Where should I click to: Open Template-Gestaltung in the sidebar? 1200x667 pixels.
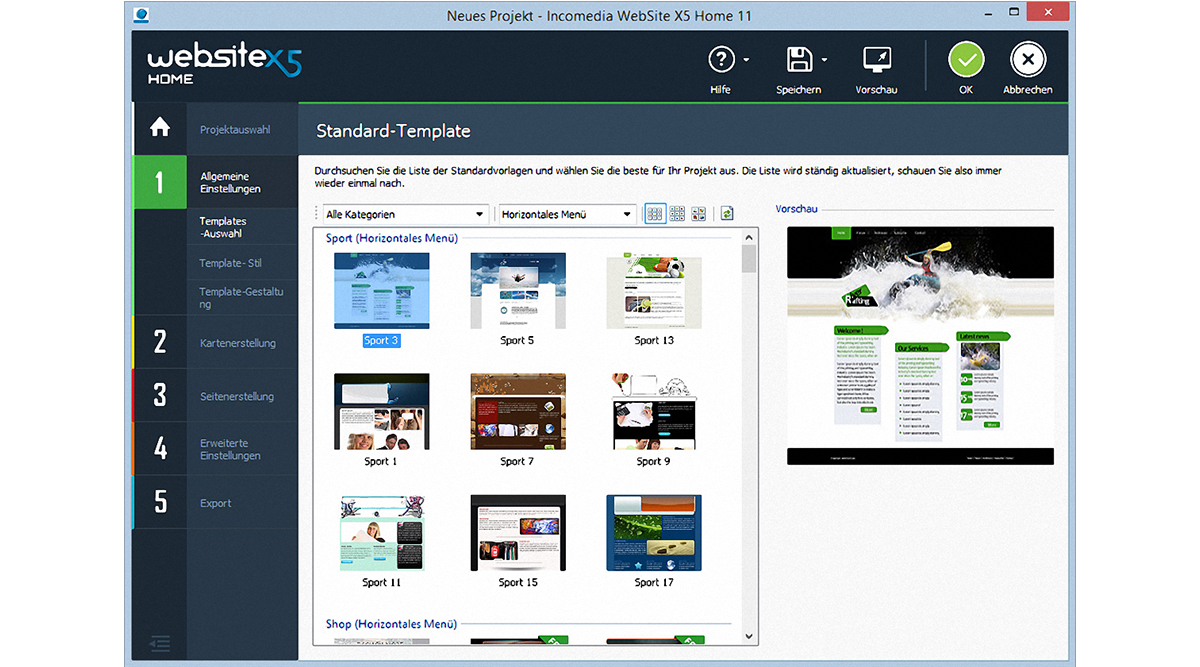click(x=241, y=297)
